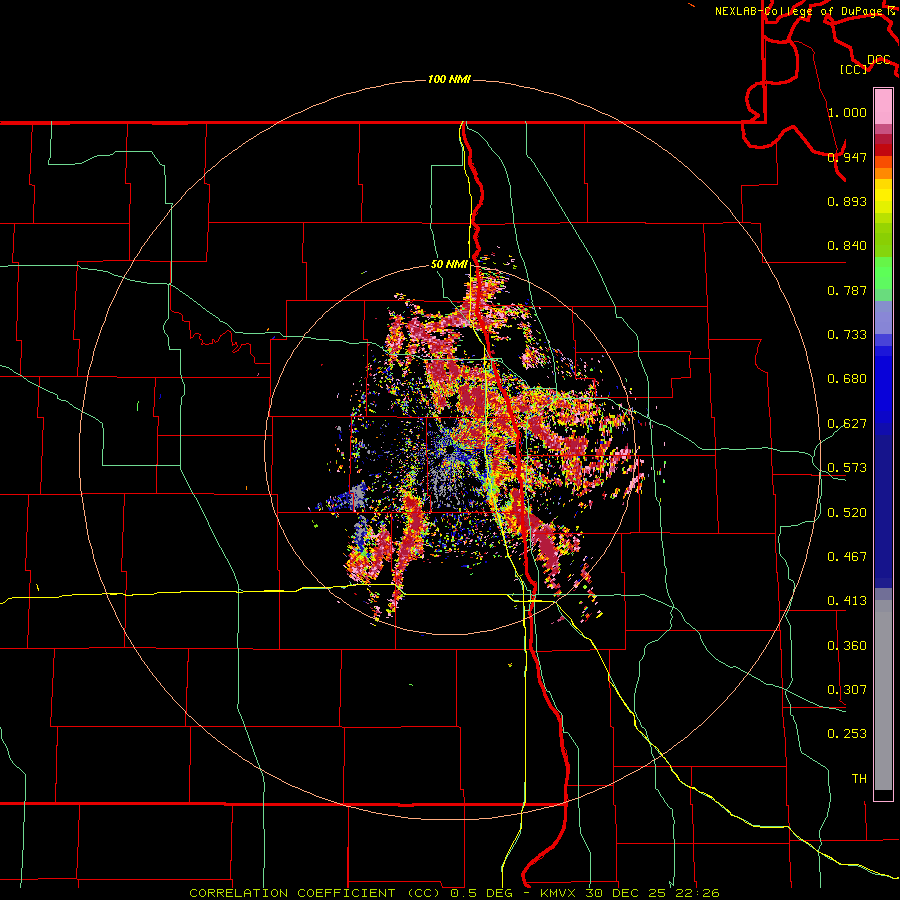Select the 0.840 legend value
Screen dimensions: 900x900
pyautogui.click(x=847, y=246)
